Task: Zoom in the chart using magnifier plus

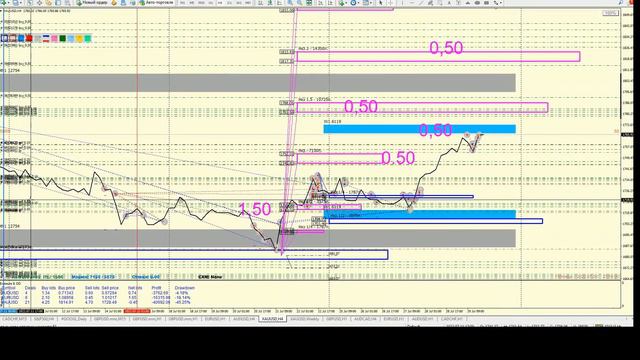Action: 290,2
